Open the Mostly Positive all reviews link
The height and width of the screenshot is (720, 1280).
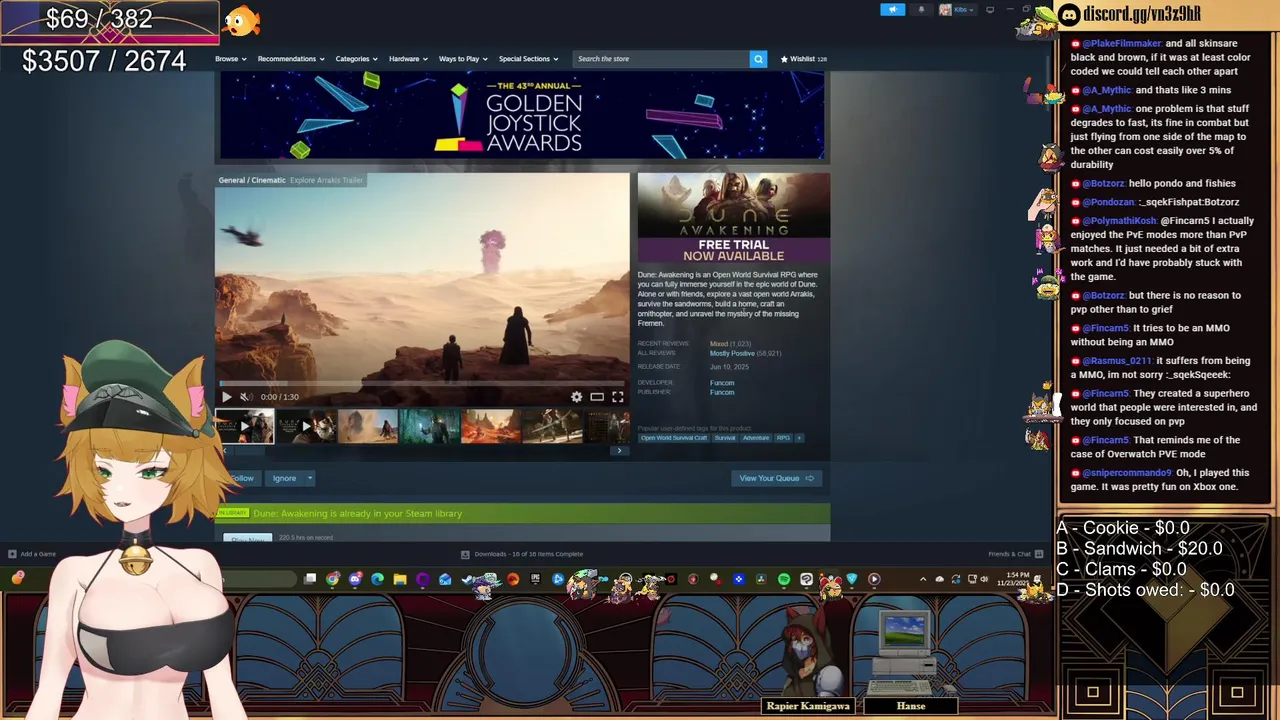(732, 353)
